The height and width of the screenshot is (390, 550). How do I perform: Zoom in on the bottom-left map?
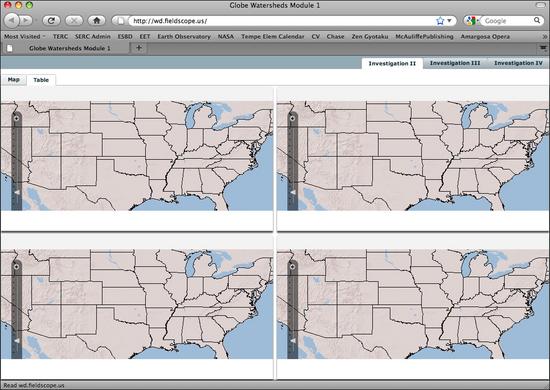pyautogui.click(x=16, y=267)
